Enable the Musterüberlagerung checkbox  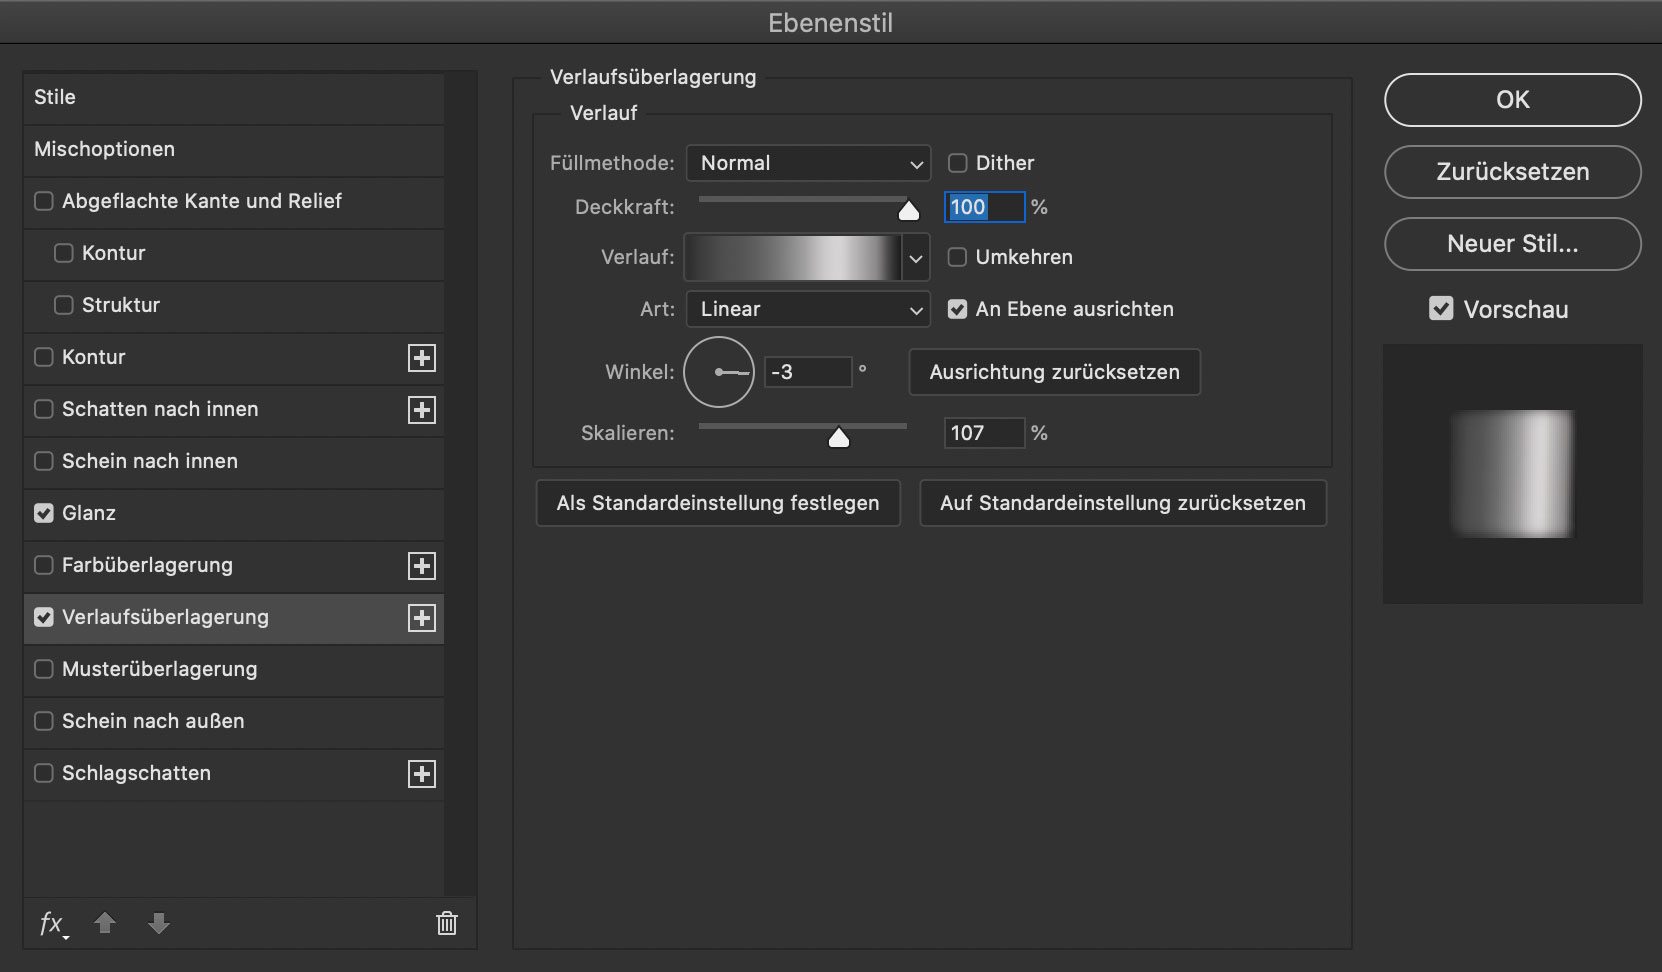pos(44,669)
